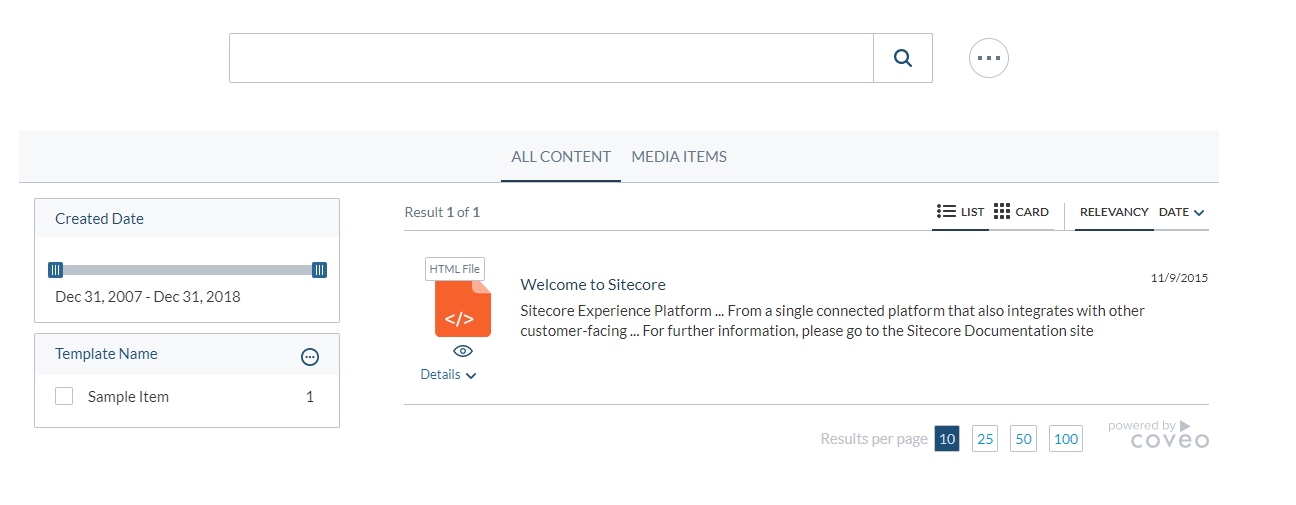Open the Welcome to Sitecore result

(592, 285)
